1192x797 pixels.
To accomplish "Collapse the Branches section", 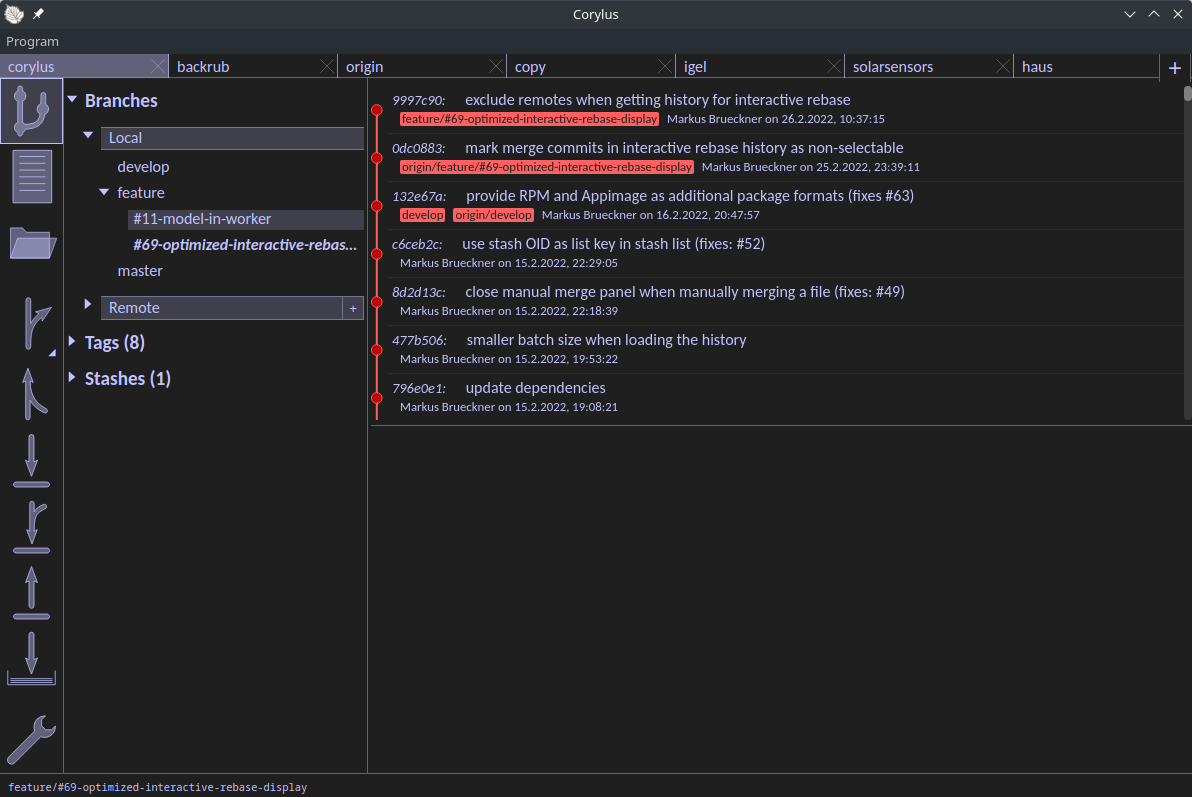I will (72, 100).
